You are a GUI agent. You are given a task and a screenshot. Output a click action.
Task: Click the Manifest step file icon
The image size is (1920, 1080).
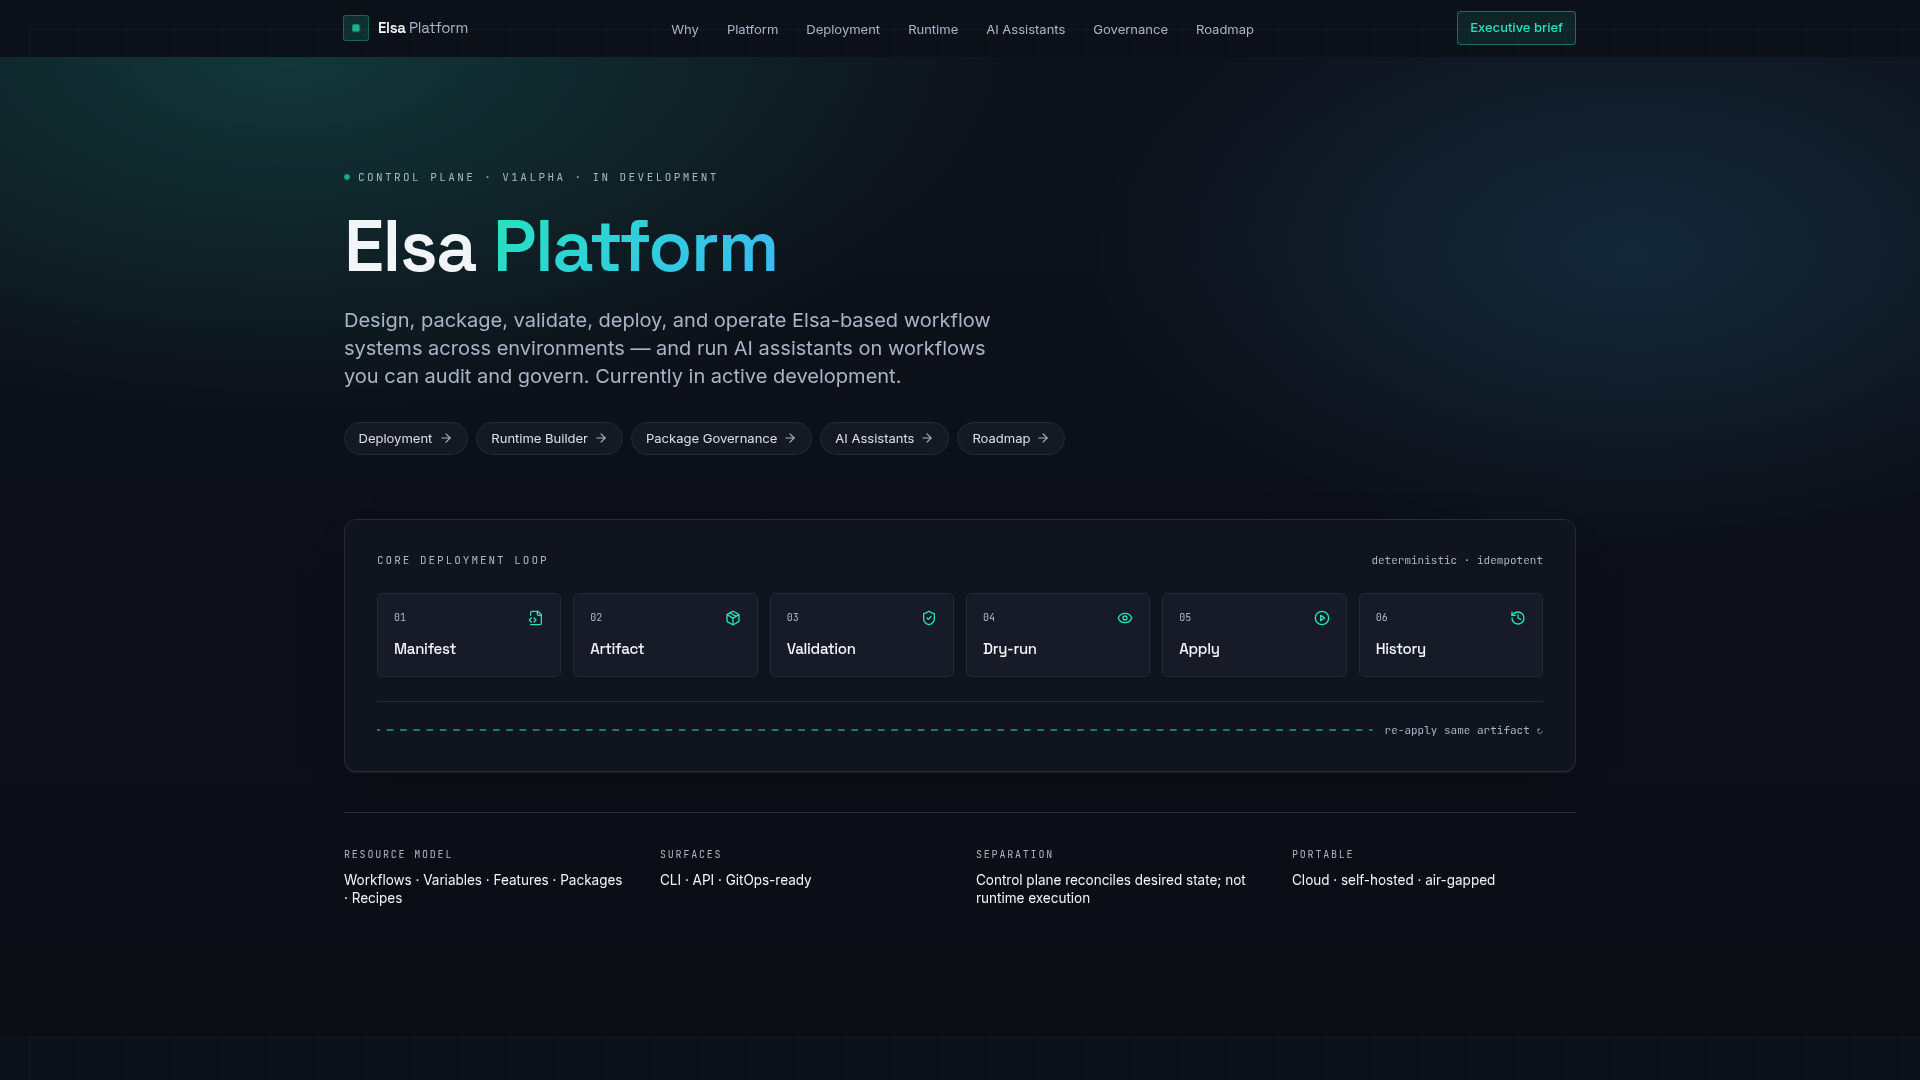point(536,618)
